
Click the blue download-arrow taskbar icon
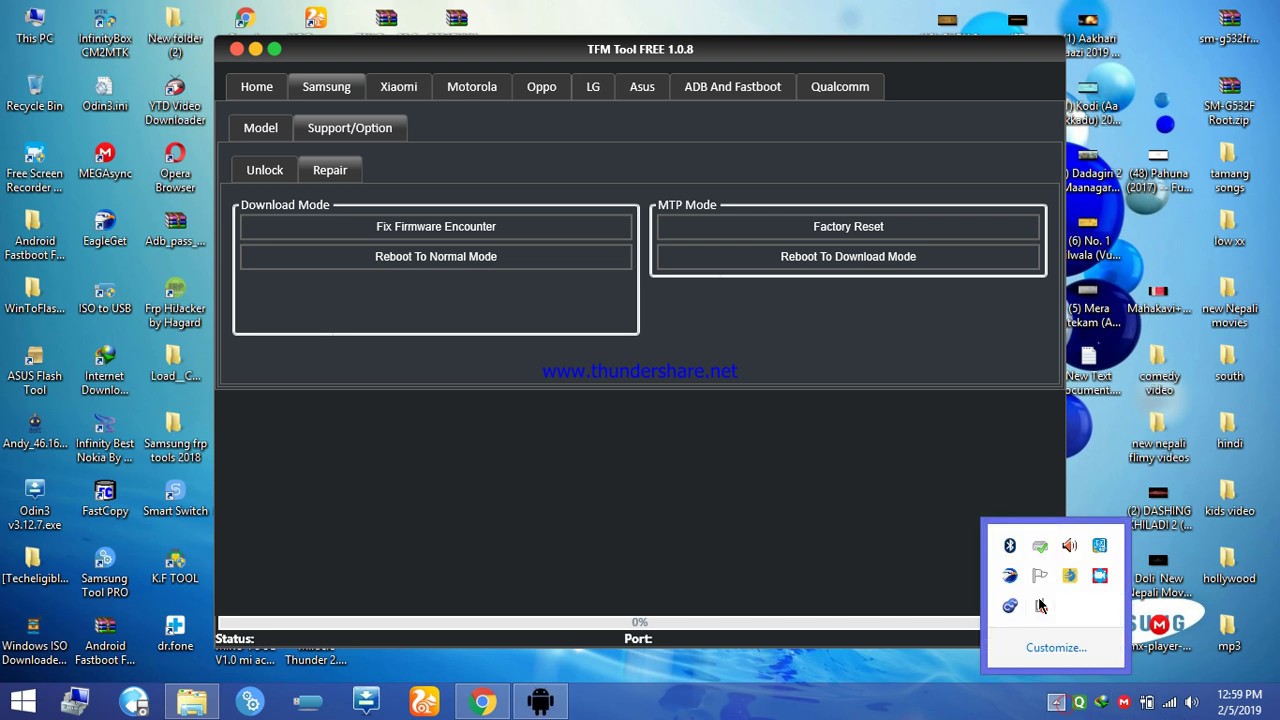[x=367, y=702]
